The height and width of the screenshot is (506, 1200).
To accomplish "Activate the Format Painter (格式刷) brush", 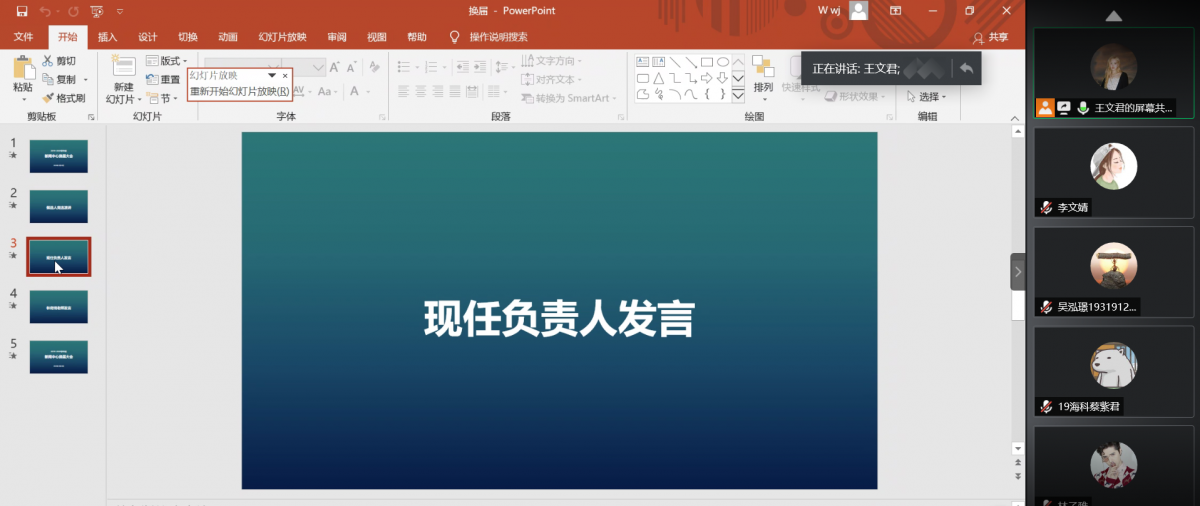I will pos(48,98).
